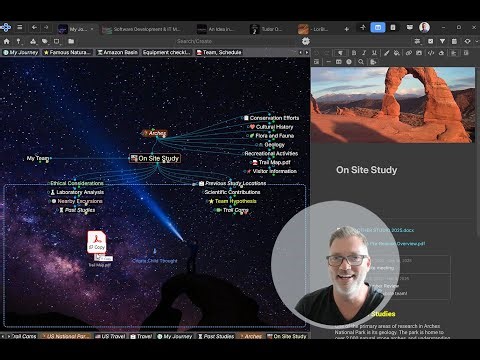Insert code block in notes toolbar
The image size is (480, 360).
(431, 53)
